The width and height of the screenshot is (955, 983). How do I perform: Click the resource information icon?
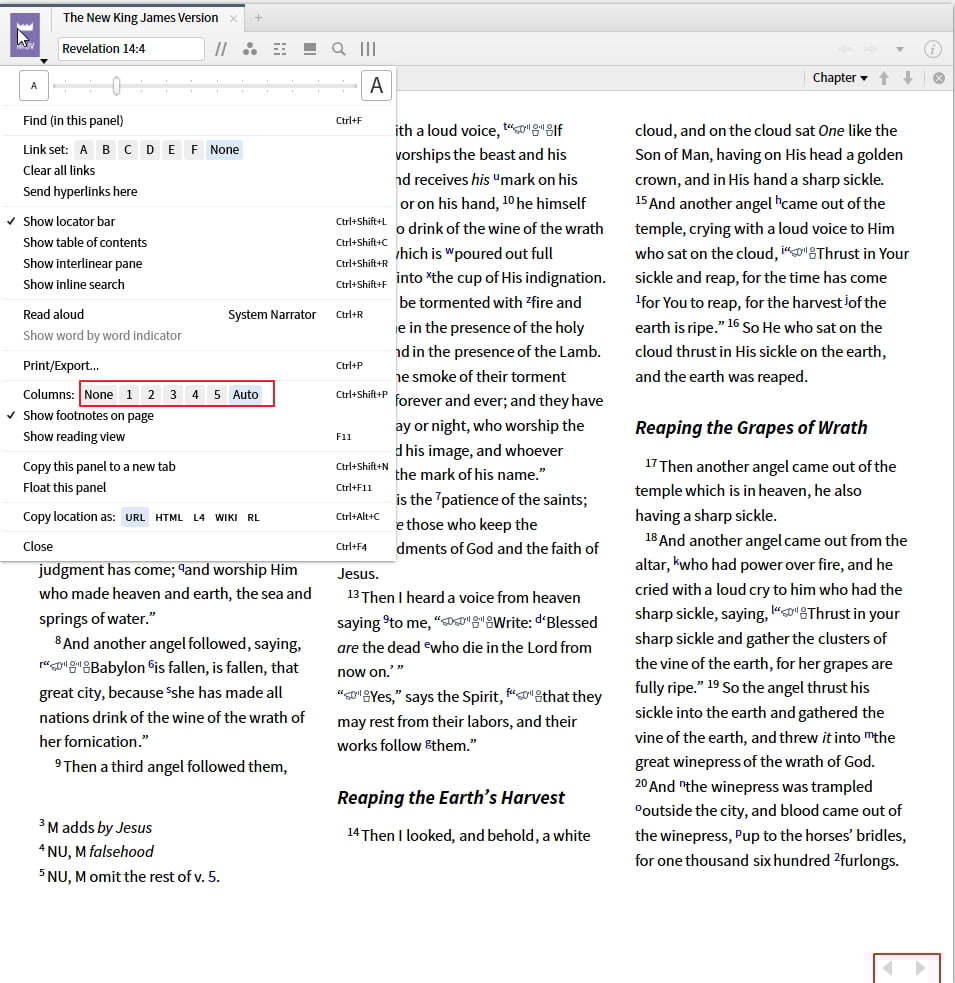pos(932,49)
